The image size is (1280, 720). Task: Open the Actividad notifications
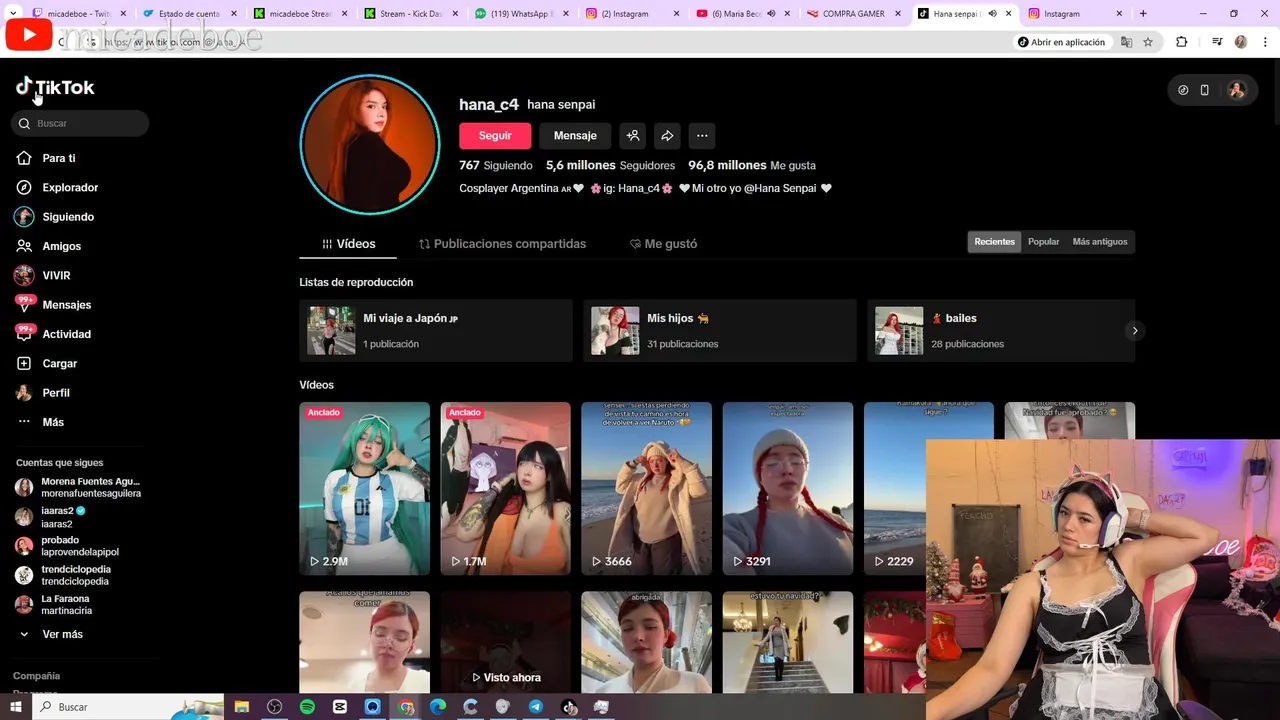[x=66, y=334]
